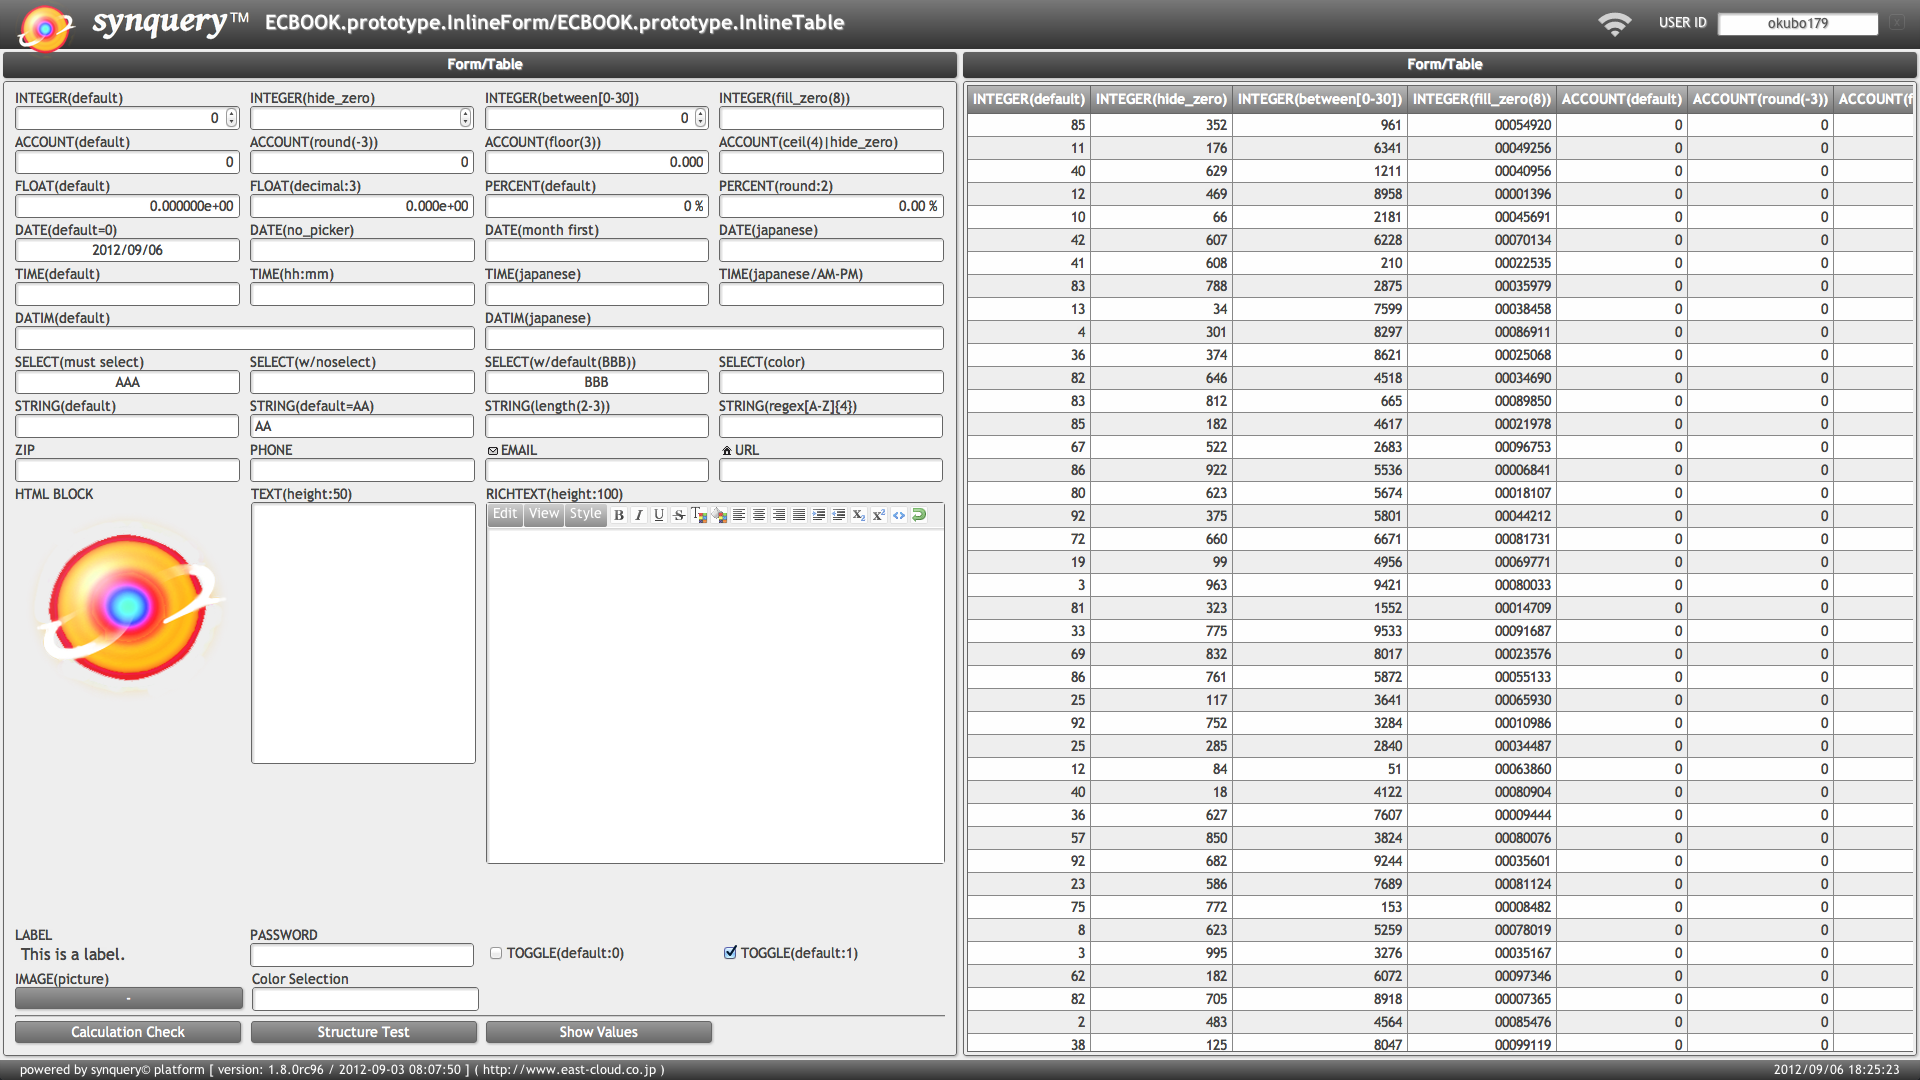
Task: Open the Edit menu of rich text editor
Action: 505,514
